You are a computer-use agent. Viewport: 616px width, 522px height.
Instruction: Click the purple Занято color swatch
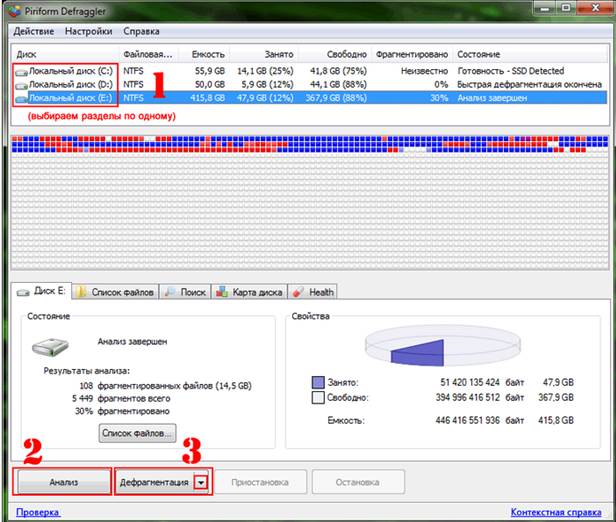click(318, 382)
